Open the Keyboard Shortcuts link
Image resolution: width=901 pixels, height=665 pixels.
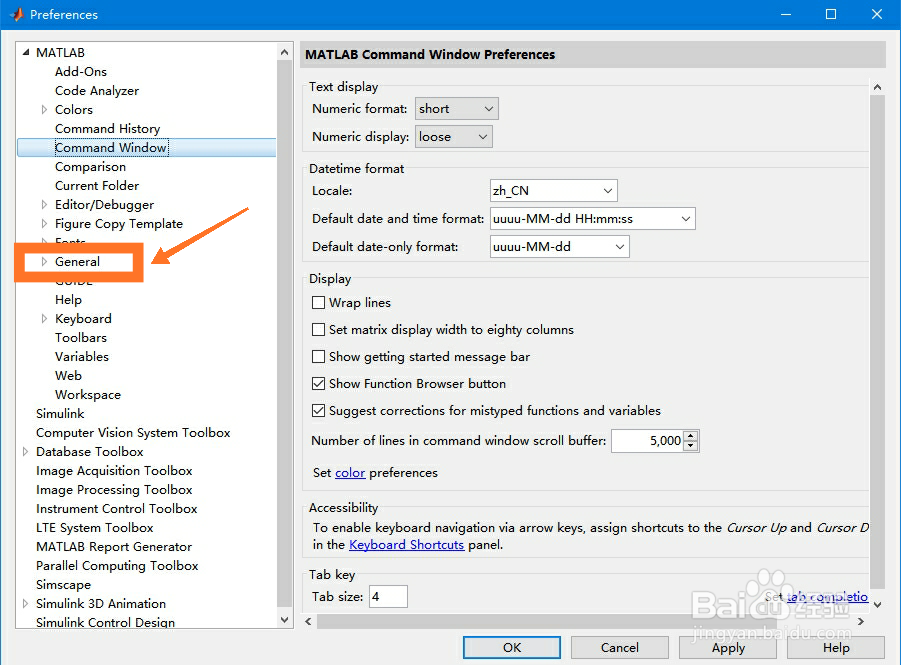click(406, 544)
